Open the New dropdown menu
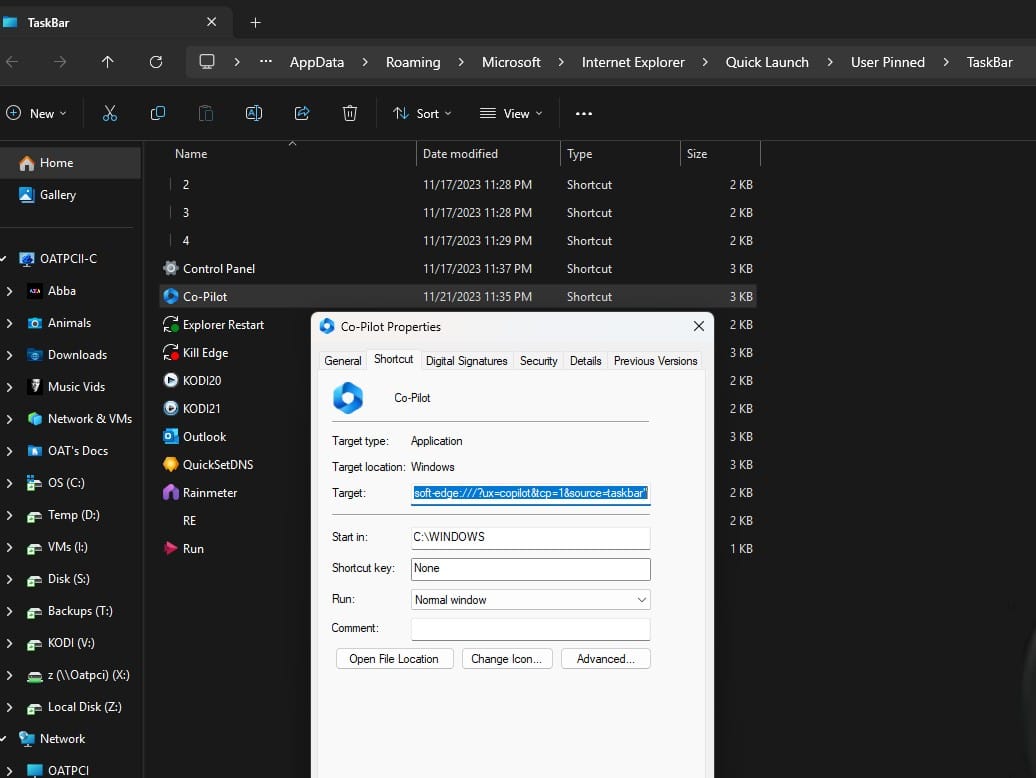Viewport: 1036px width, 778px height. 36,114
